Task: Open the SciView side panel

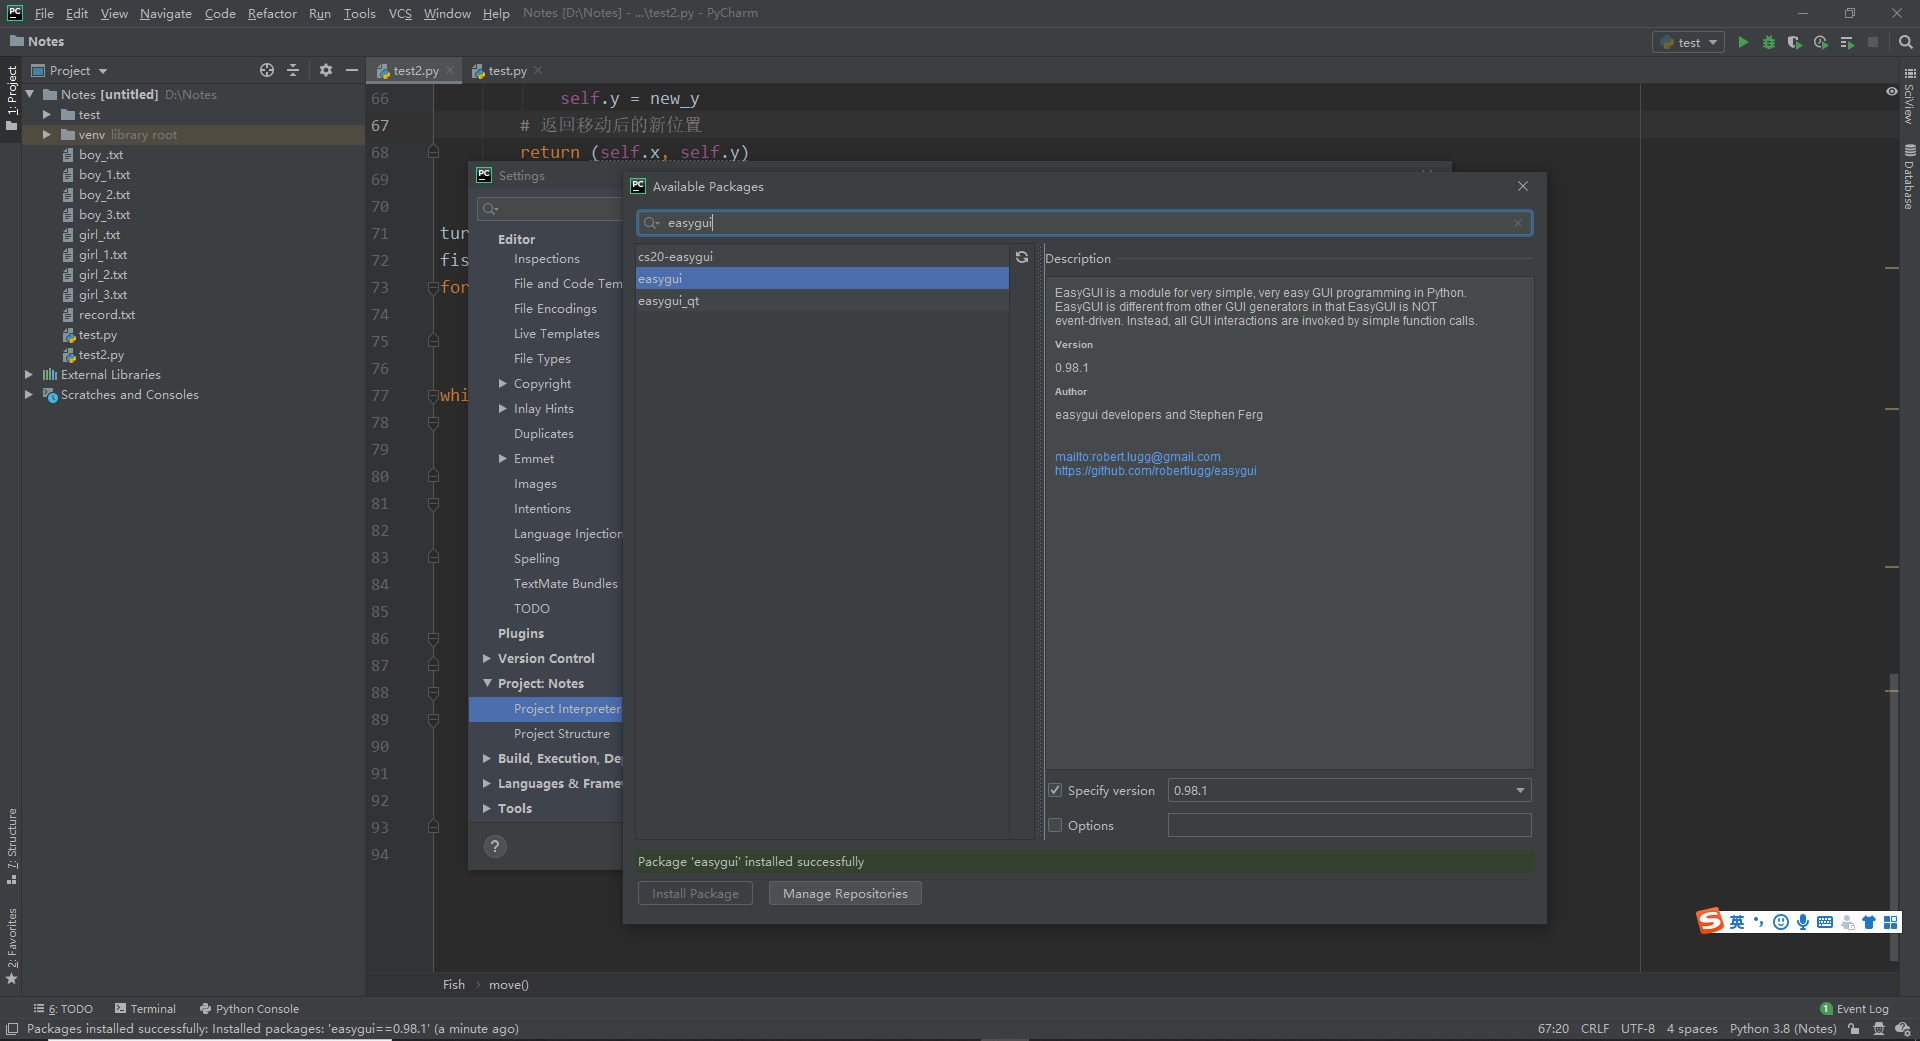Action: coord(1909,96)
